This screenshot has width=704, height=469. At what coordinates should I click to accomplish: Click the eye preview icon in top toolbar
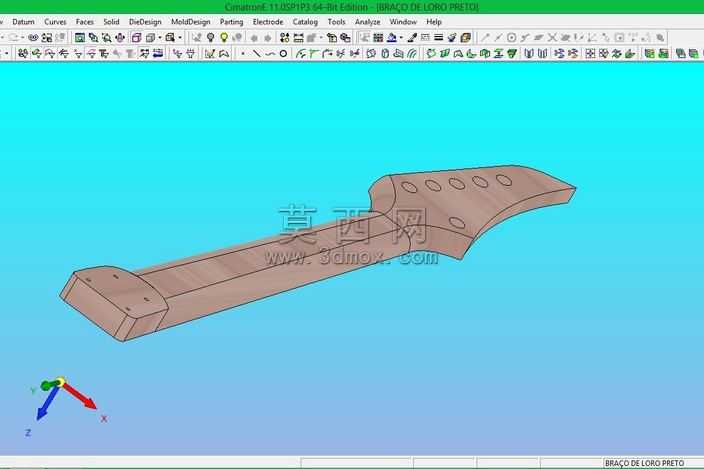click(33, 38)
